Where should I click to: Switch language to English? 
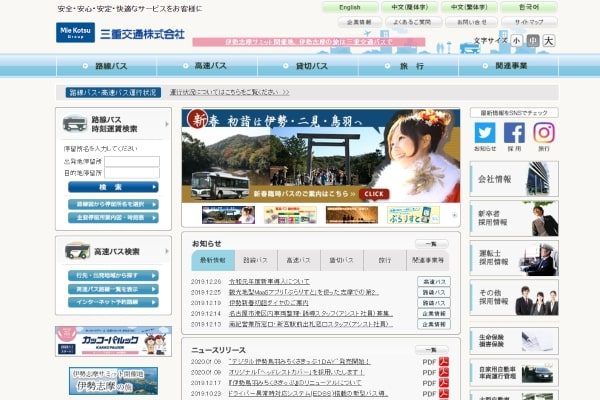point(350,7)
